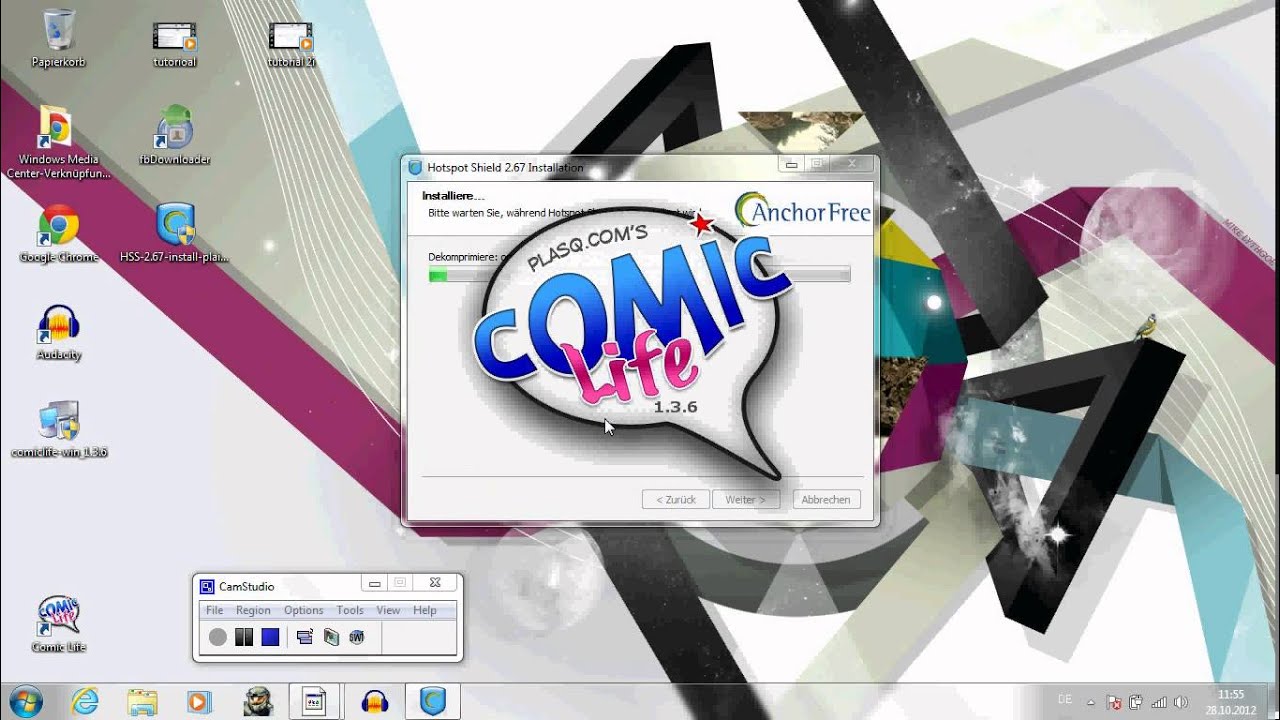
Task: Open CamStudio Options menu
Action: (x=303, y=610)
